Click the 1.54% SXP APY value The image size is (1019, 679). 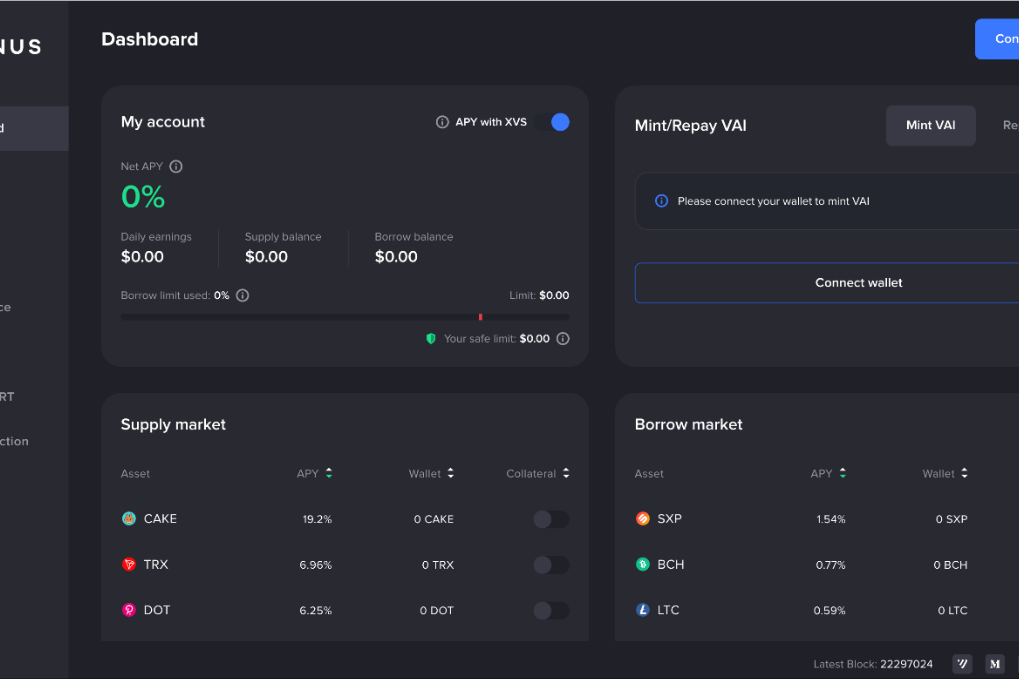coord(831,519)
